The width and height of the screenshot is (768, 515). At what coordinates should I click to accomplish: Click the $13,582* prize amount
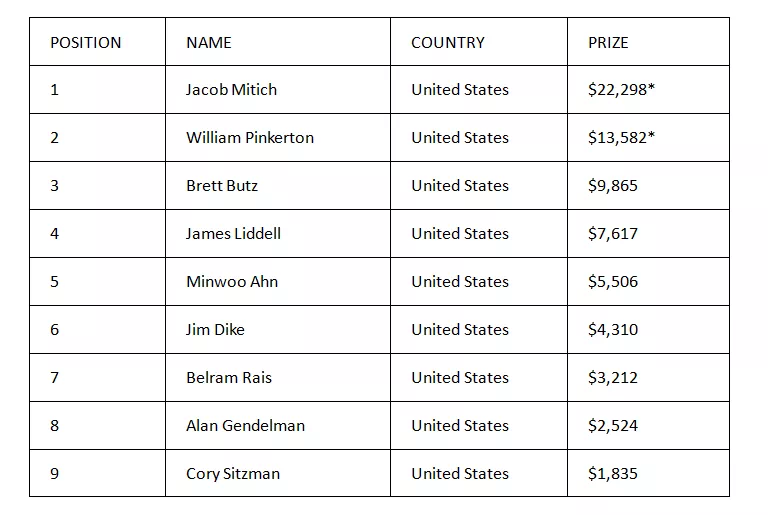tap(621, 138)
